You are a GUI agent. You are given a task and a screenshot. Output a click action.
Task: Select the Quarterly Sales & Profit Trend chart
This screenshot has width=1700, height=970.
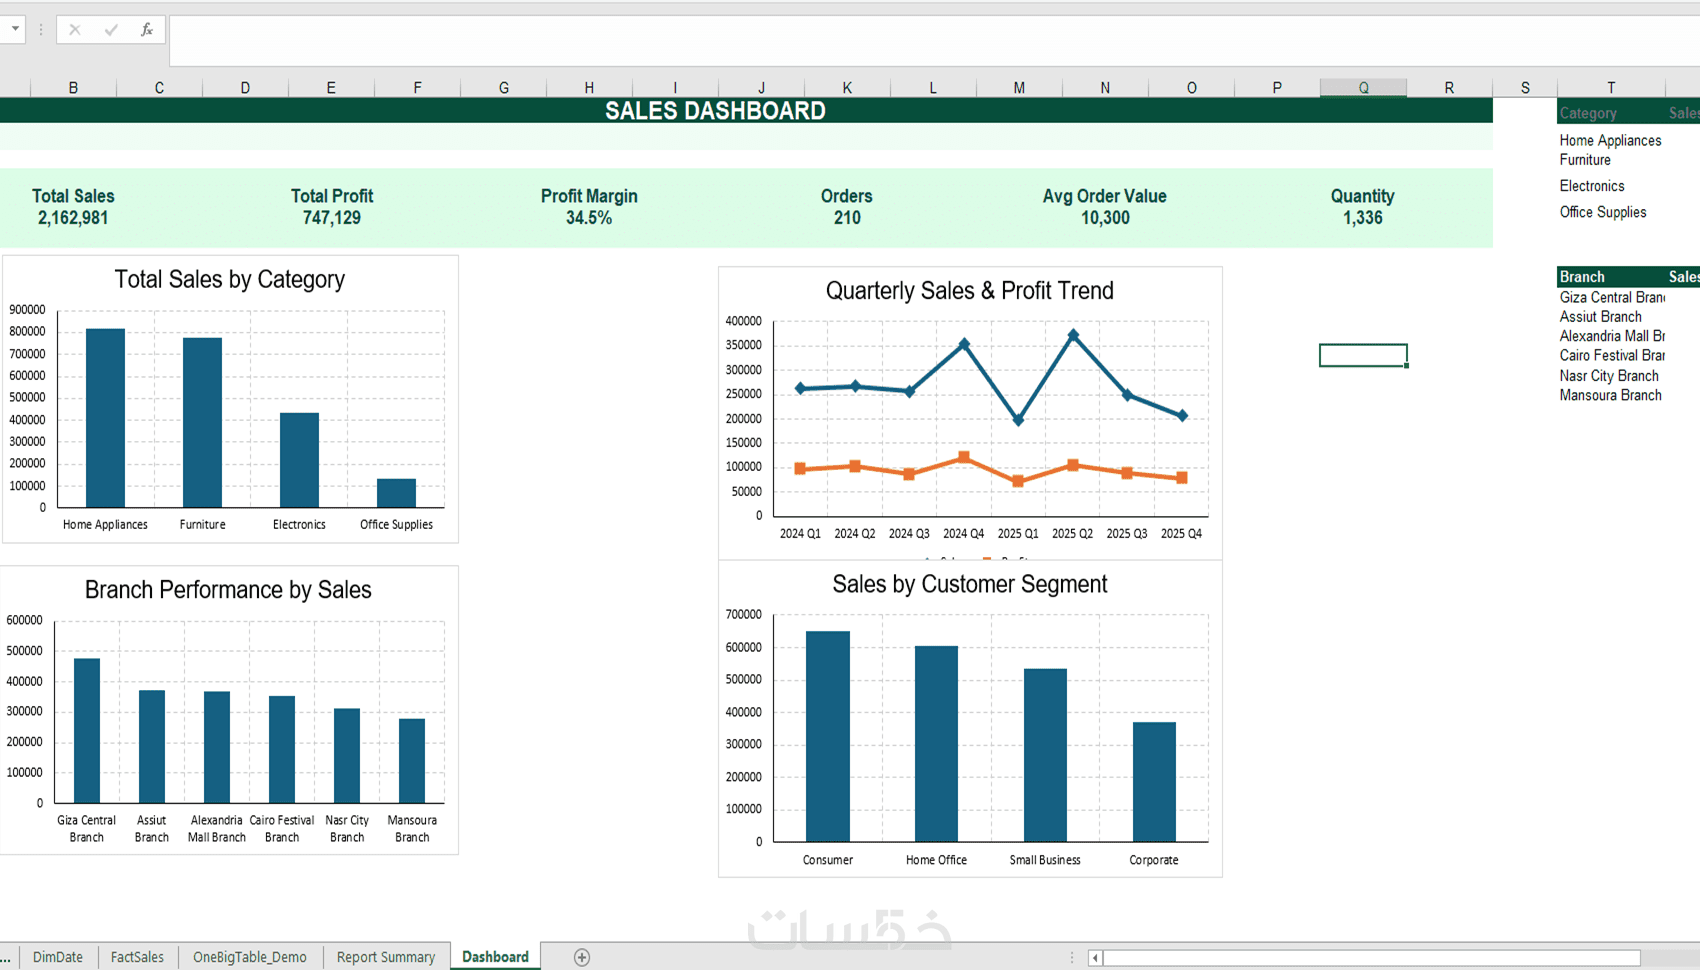coord(970,412)
